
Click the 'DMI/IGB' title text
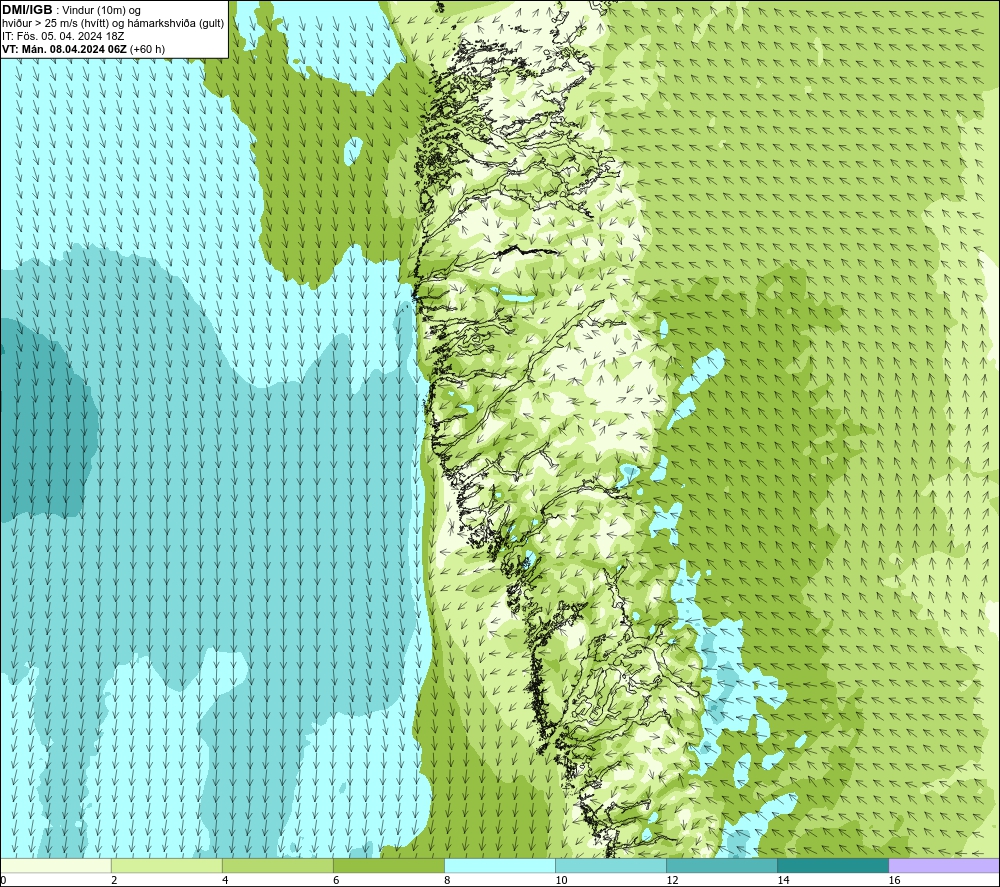pos(27,10)
